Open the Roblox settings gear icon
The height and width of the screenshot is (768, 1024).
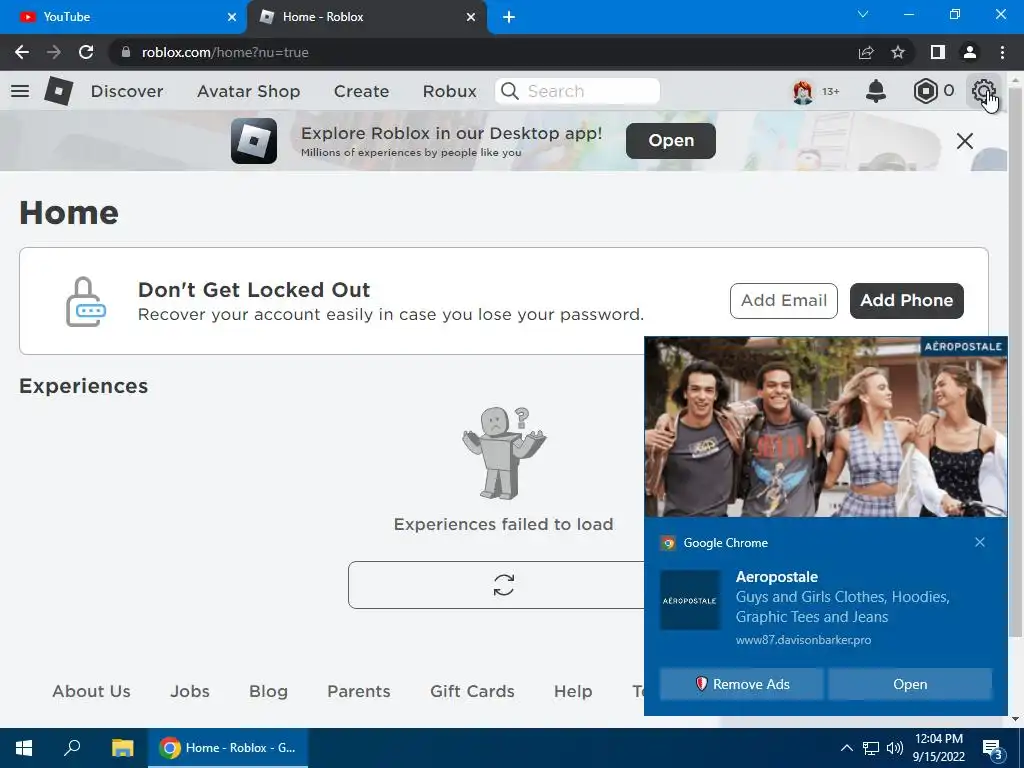pyautogui.click(x=983, y=91)
